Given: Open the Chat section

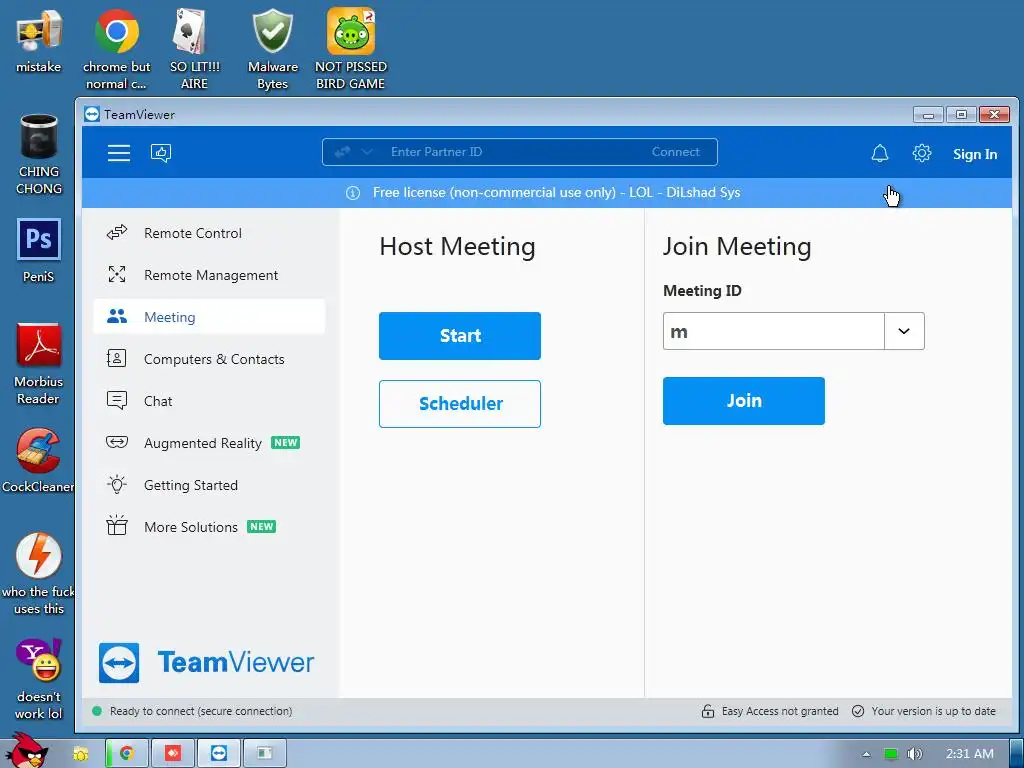Looking at the screenshot, I should coord(209,401).
